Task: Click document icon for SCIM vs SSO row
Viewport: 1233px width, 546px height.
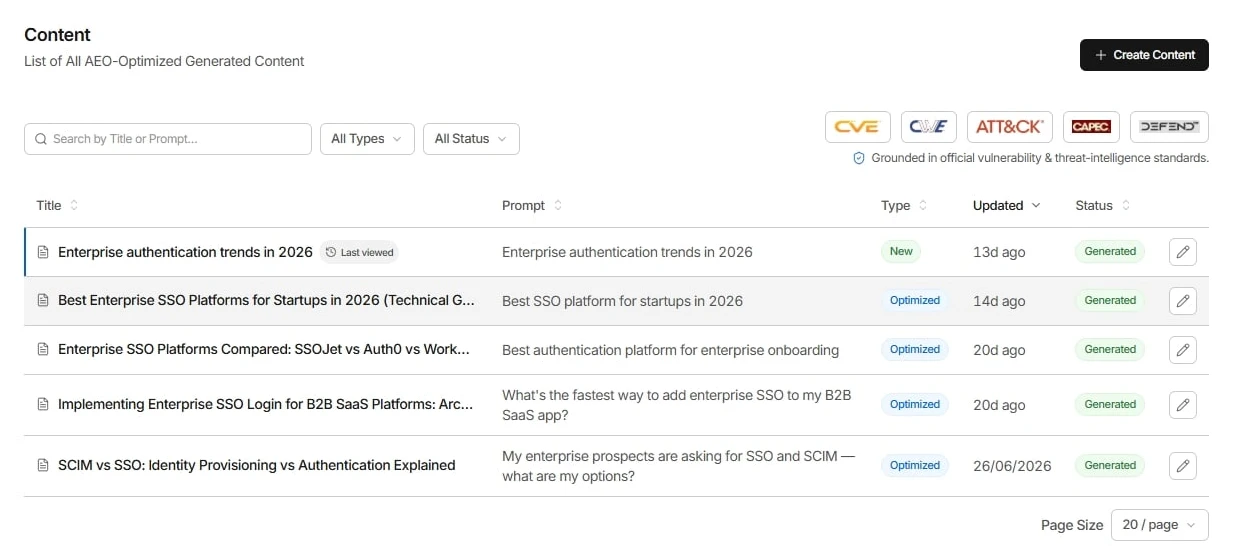Action: [43, 466]
